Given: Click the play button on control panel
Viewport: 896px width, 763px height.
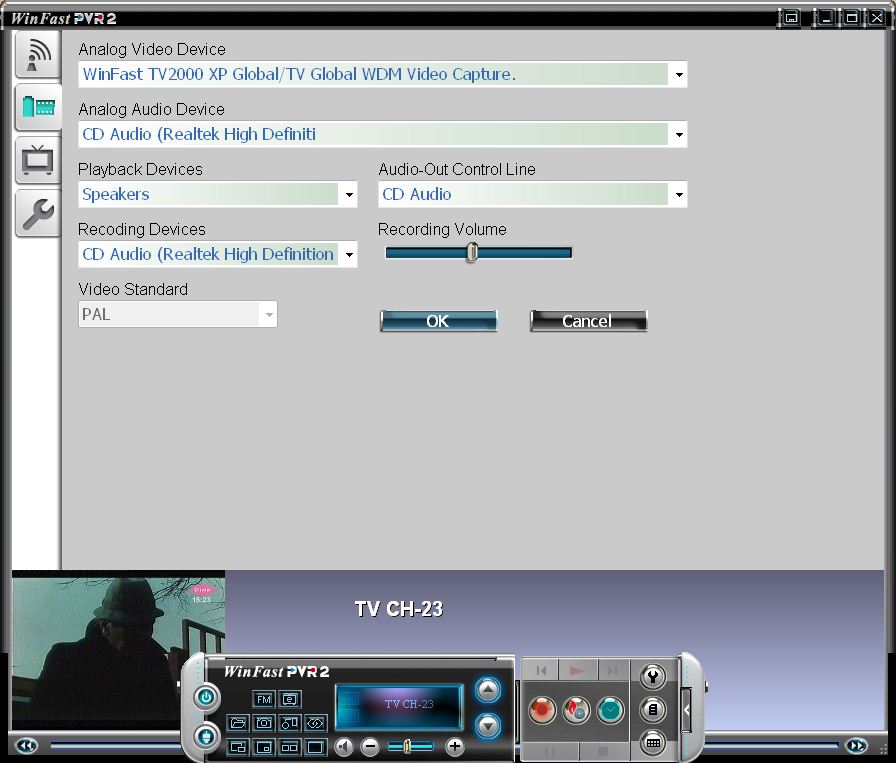Looking at the screenshot, I should 577,670.
